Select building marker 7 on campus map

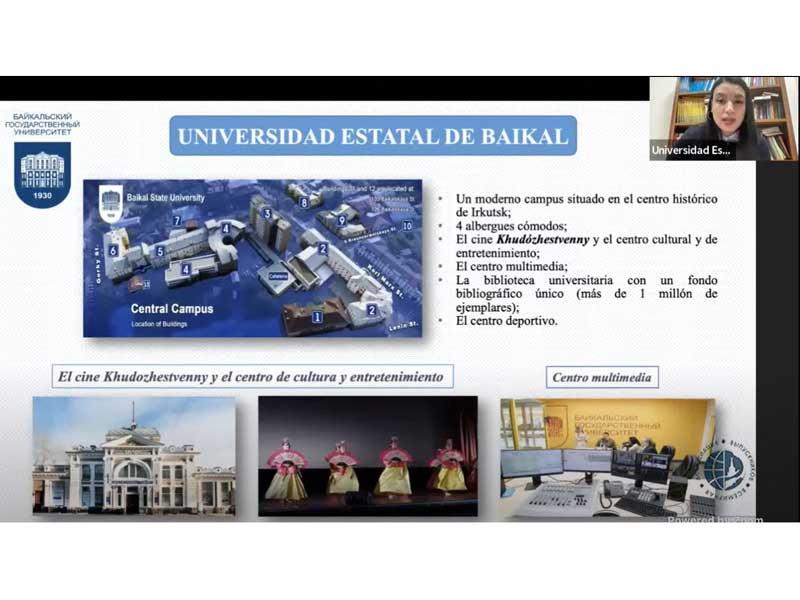click(x=178, y=220)
